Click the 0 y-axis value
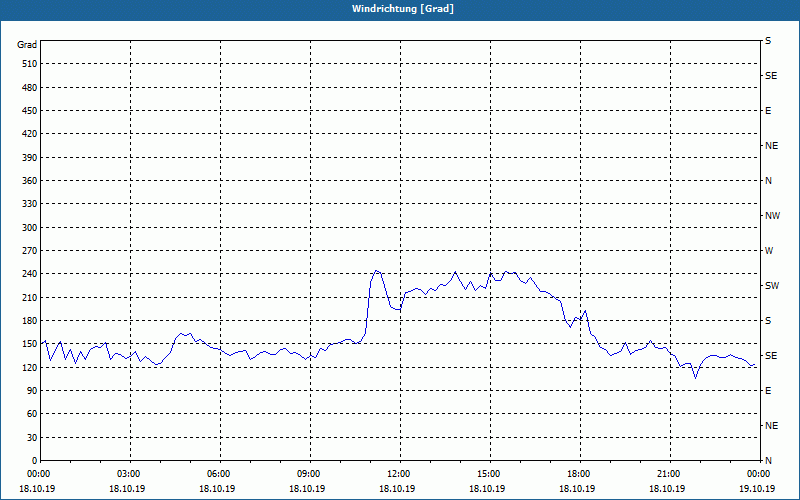This screenshot has height=500, width=800. coord(35,461)
